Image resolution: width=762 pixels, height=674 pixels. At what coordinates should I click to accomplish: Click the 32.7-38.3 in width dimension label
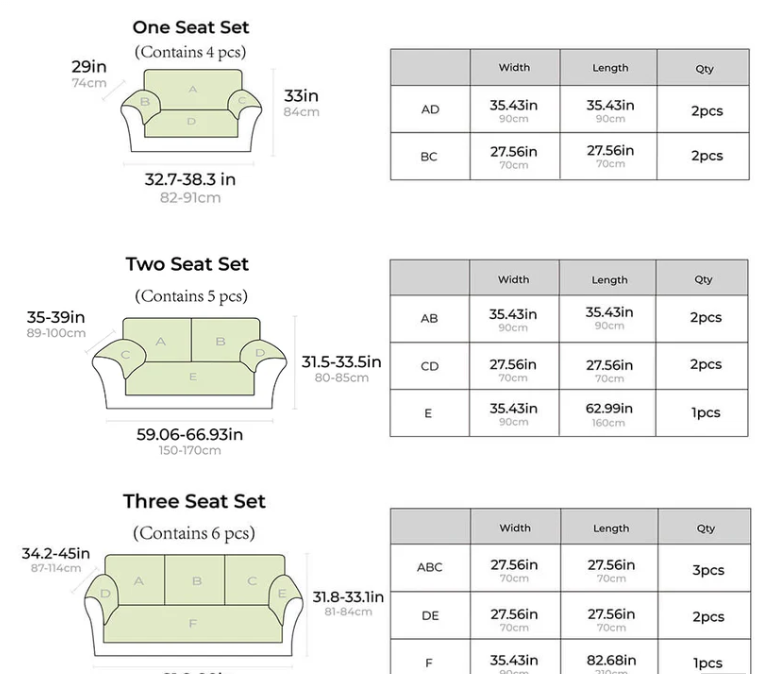[x=190, y=180]
